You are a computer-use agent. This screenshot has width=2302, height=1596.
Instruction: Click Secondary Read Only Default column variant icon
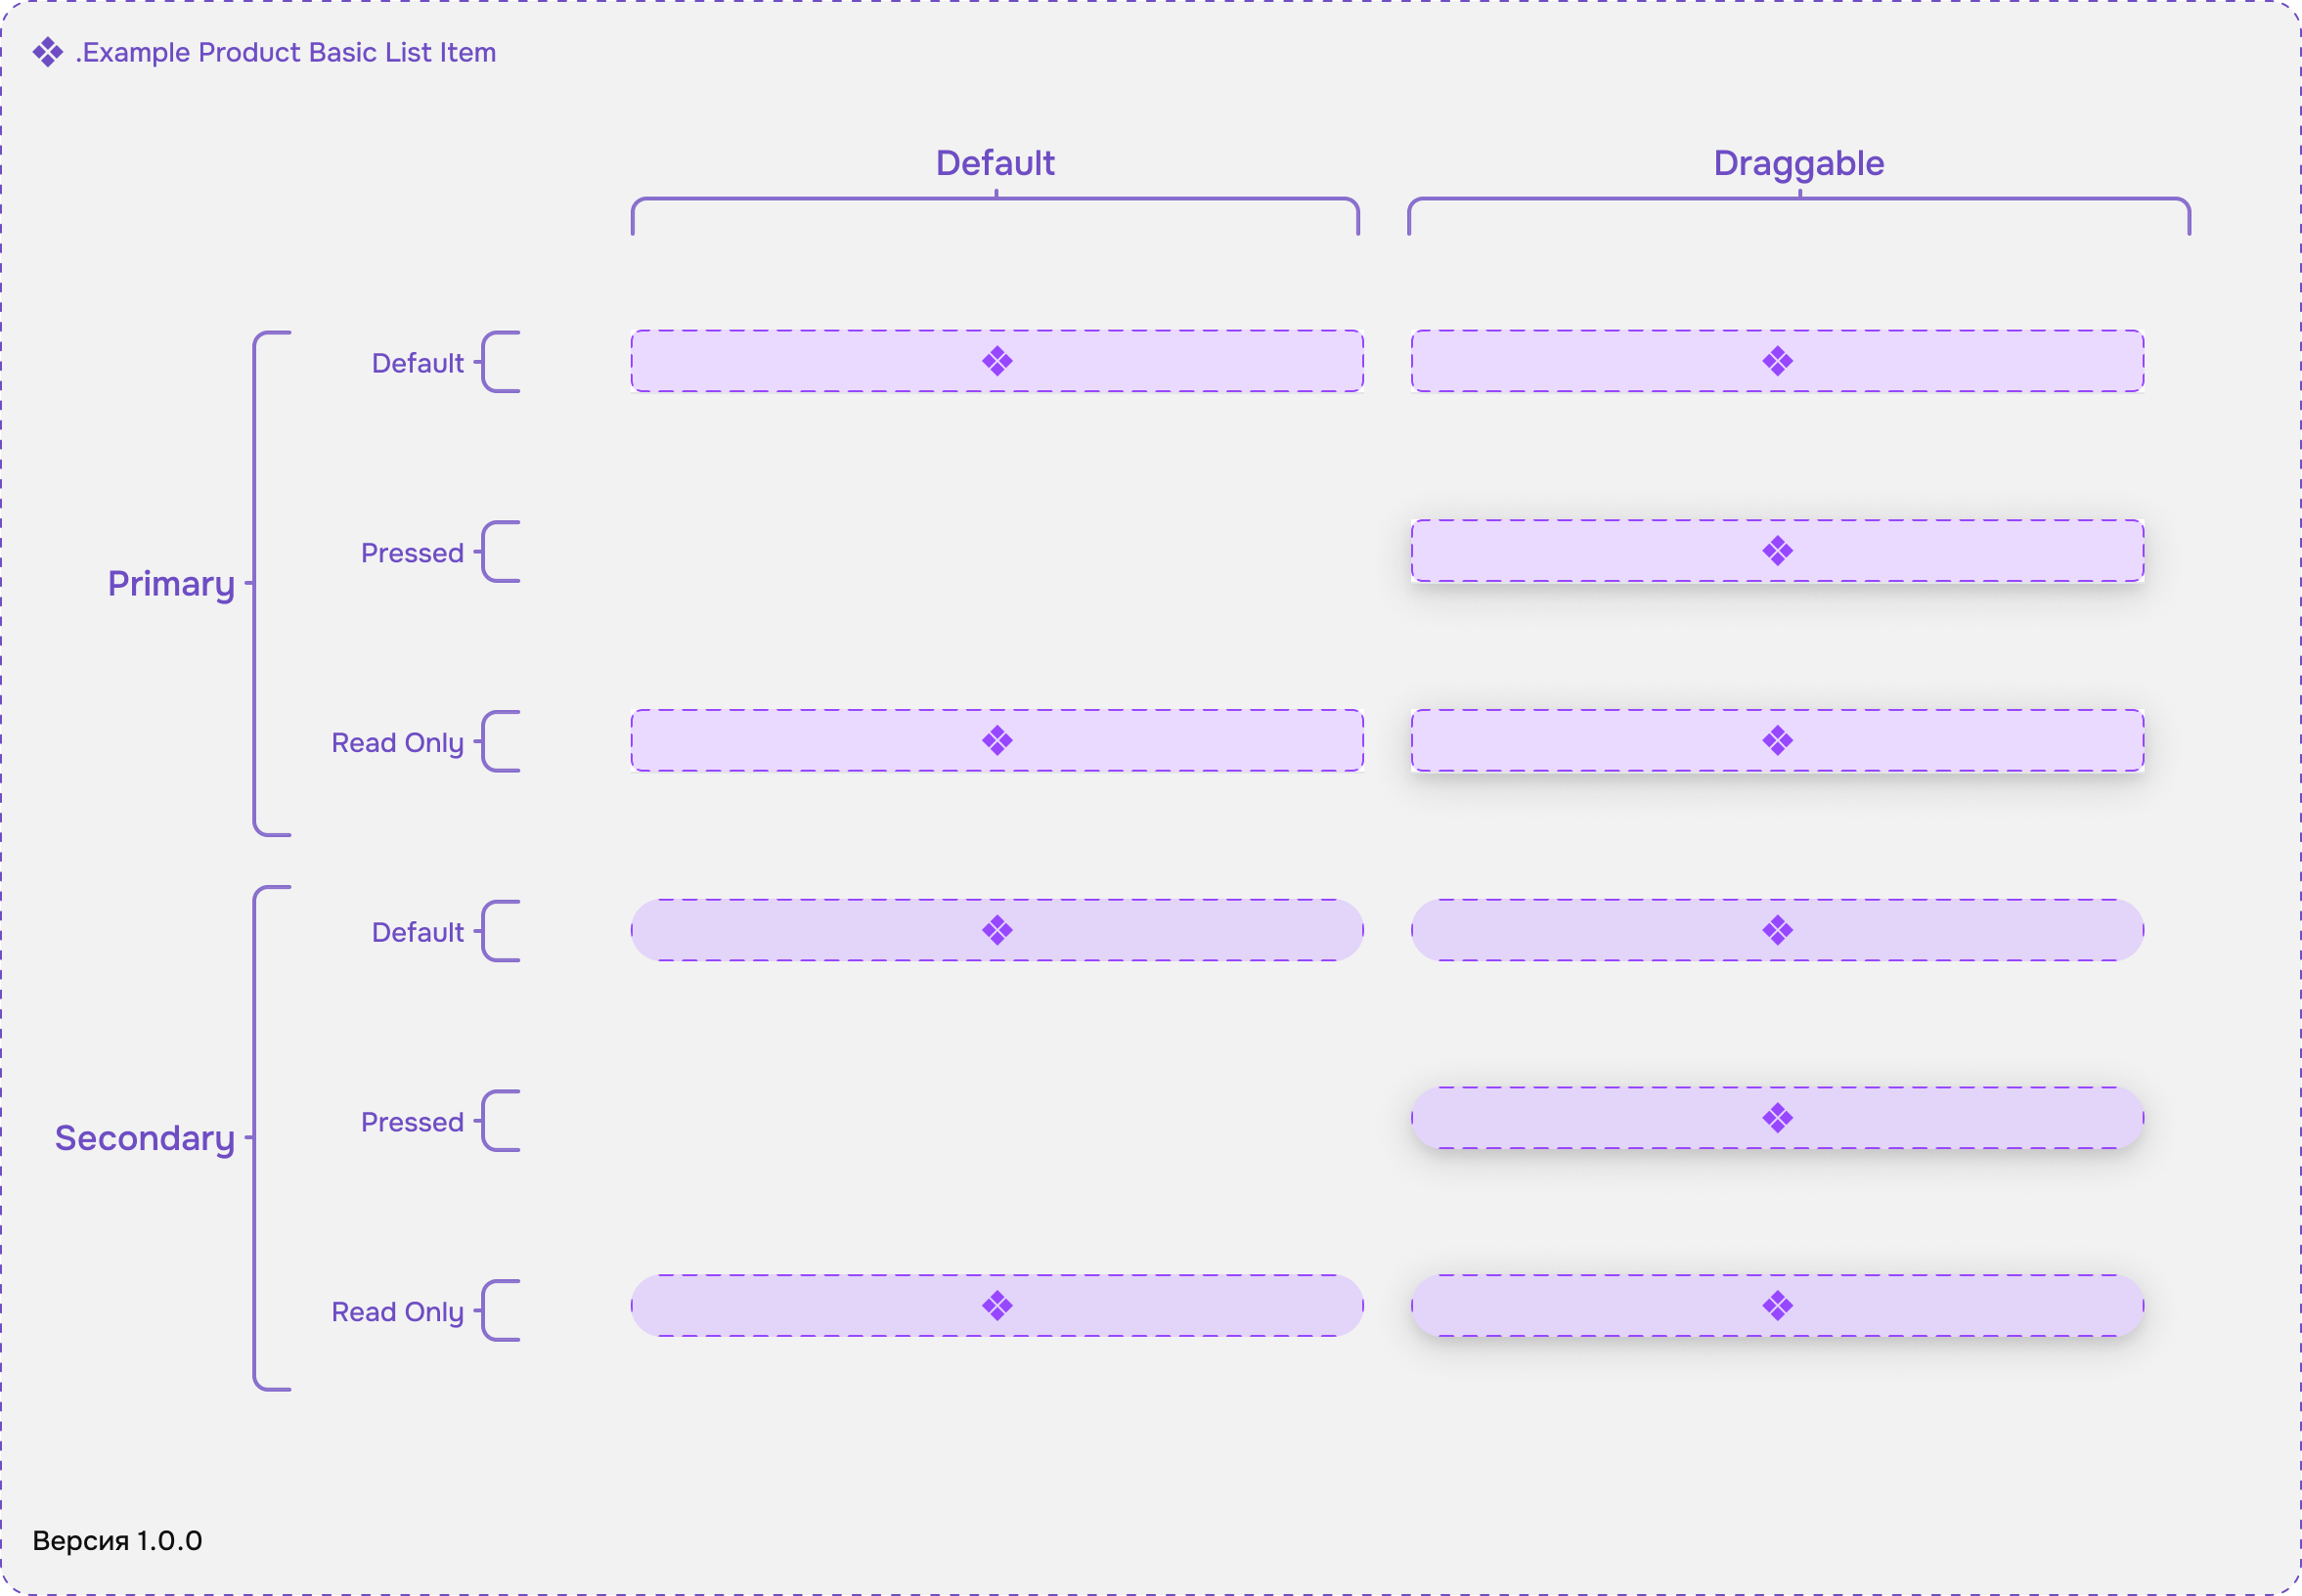[997, 1306]
